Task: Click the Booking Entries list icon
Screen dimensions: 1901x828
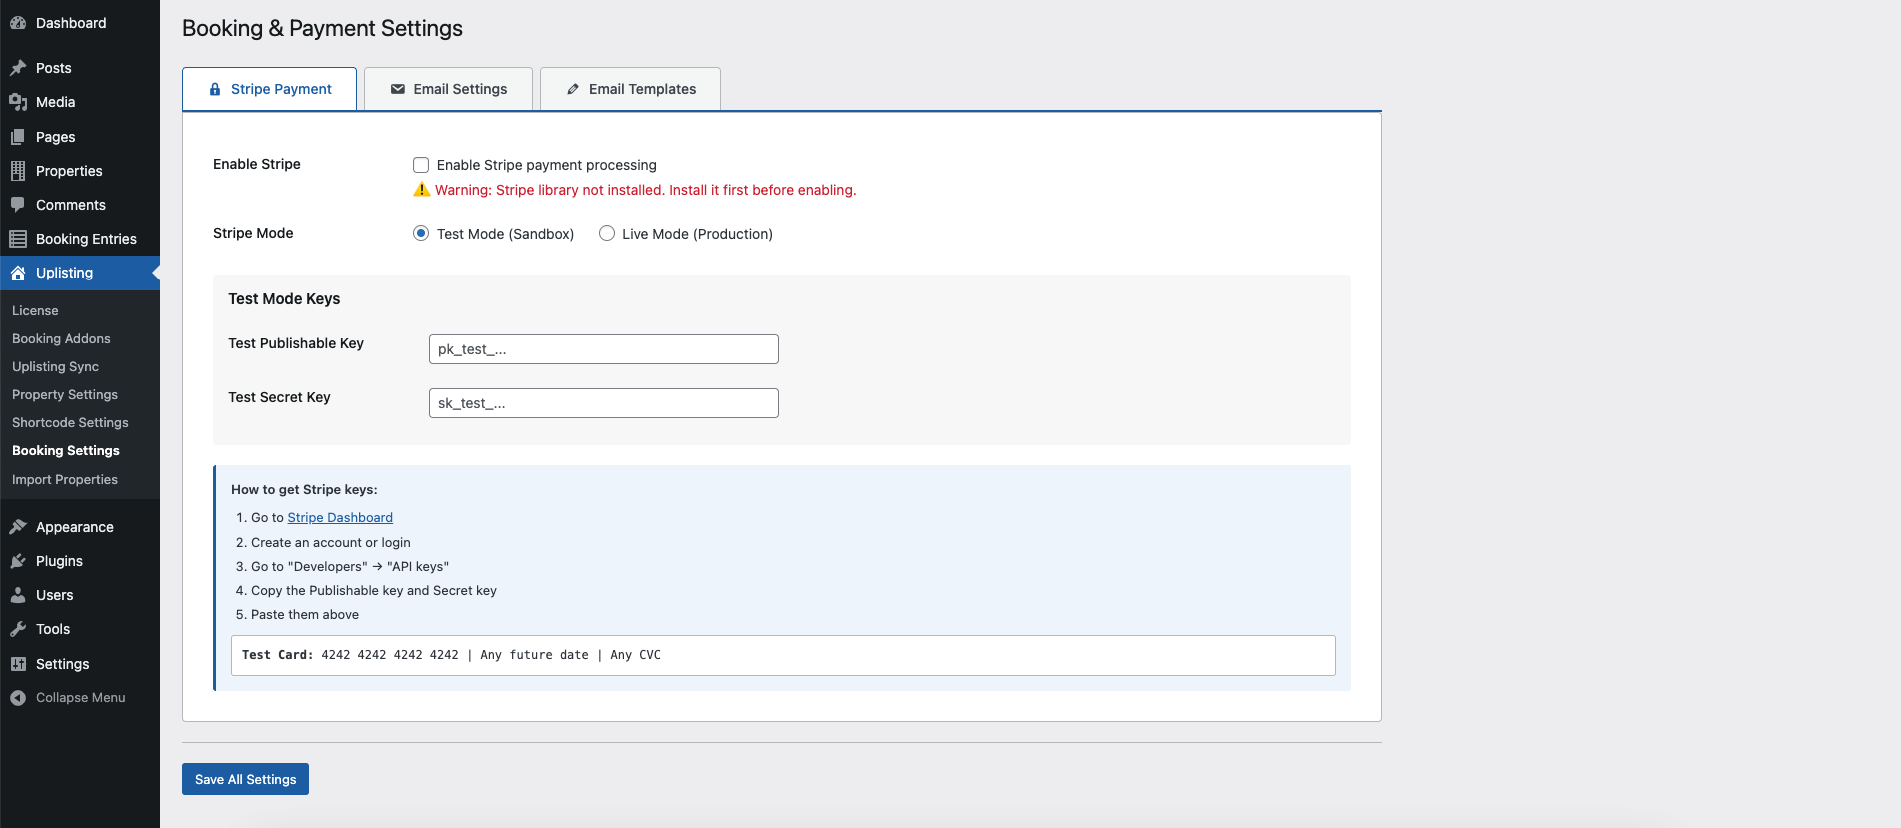Action: click(x=18, y=239)
